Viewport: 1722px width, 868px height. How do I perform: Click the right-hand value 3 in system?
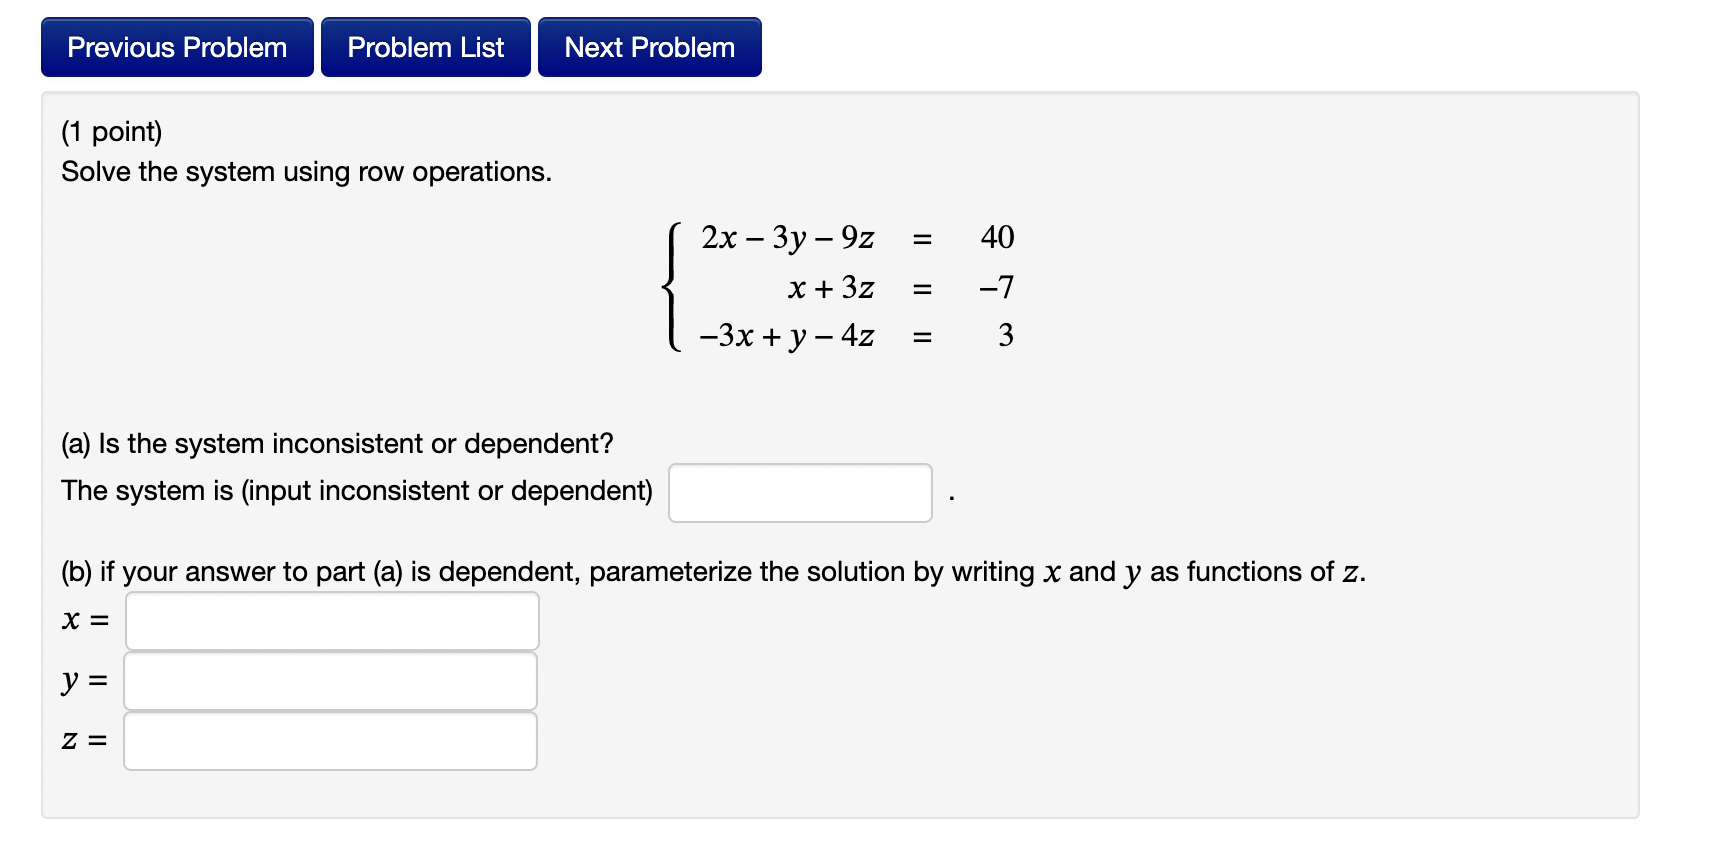(1006, 336)
